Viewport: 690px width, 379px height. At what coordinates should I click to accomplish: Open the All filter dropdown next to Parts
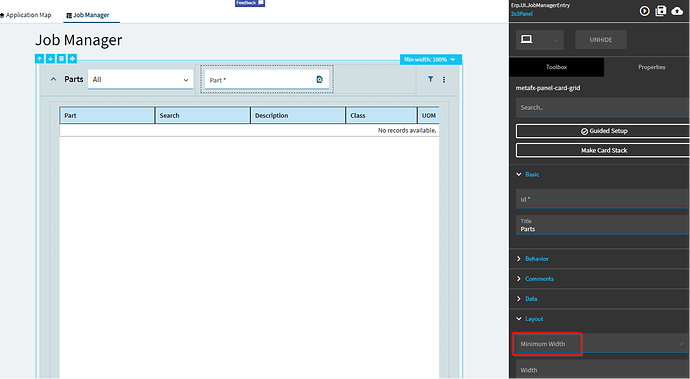click(x=140, y=80)
